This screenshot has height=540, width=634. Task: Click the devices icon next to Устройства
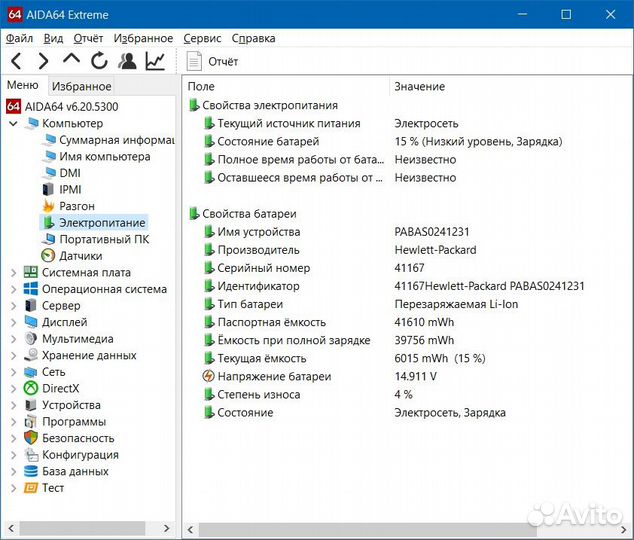(31, 405)
